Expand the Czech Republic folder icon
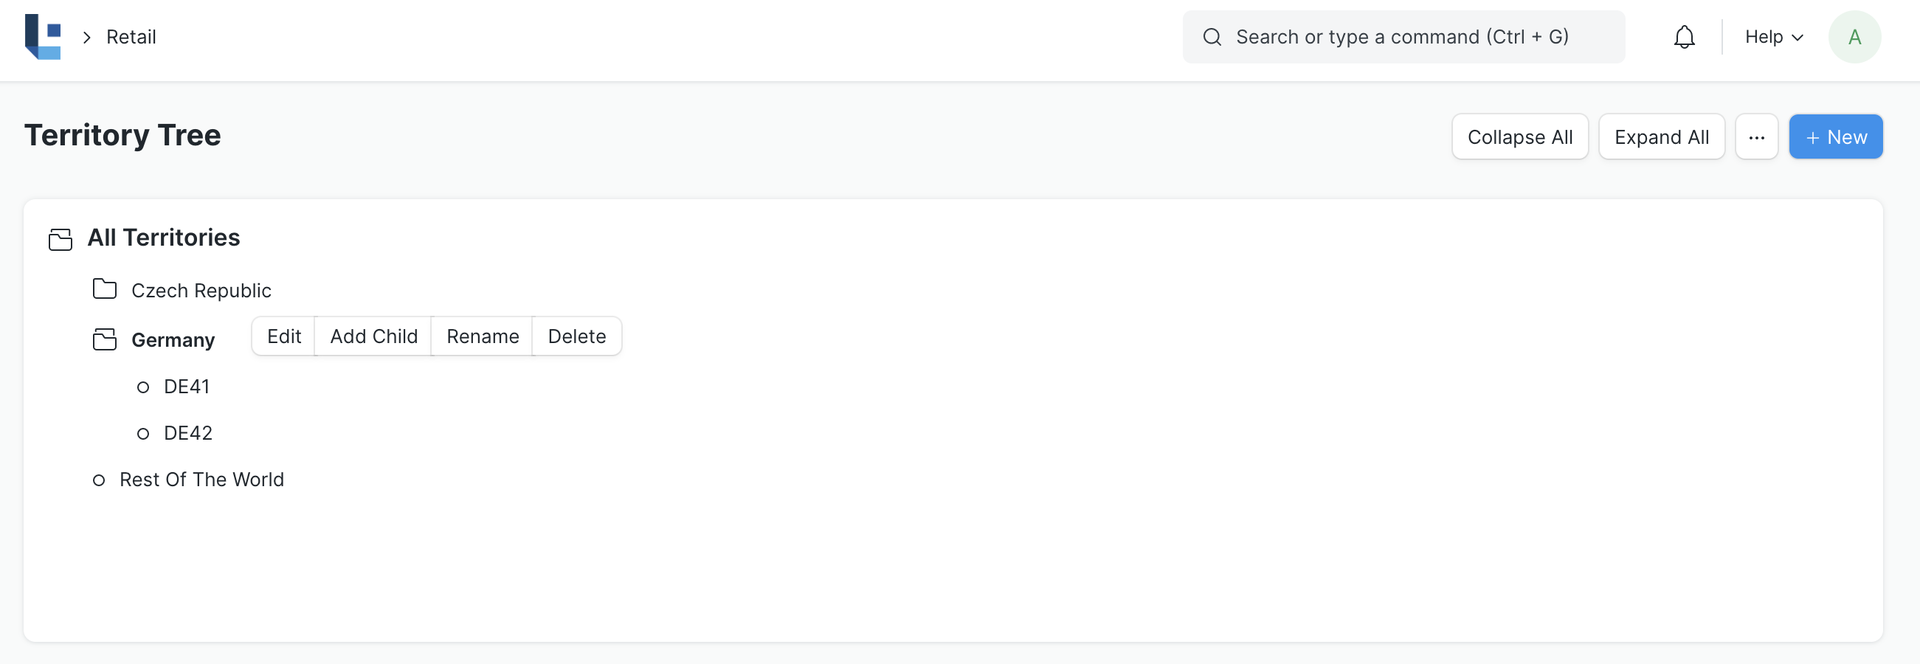 (104, 290)
